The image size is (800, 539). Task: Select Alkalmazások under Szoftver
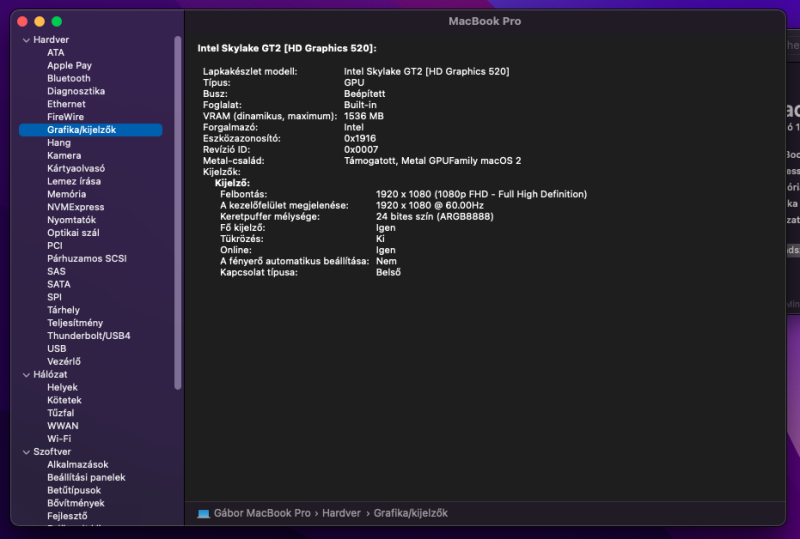click(x=78, y=464)
